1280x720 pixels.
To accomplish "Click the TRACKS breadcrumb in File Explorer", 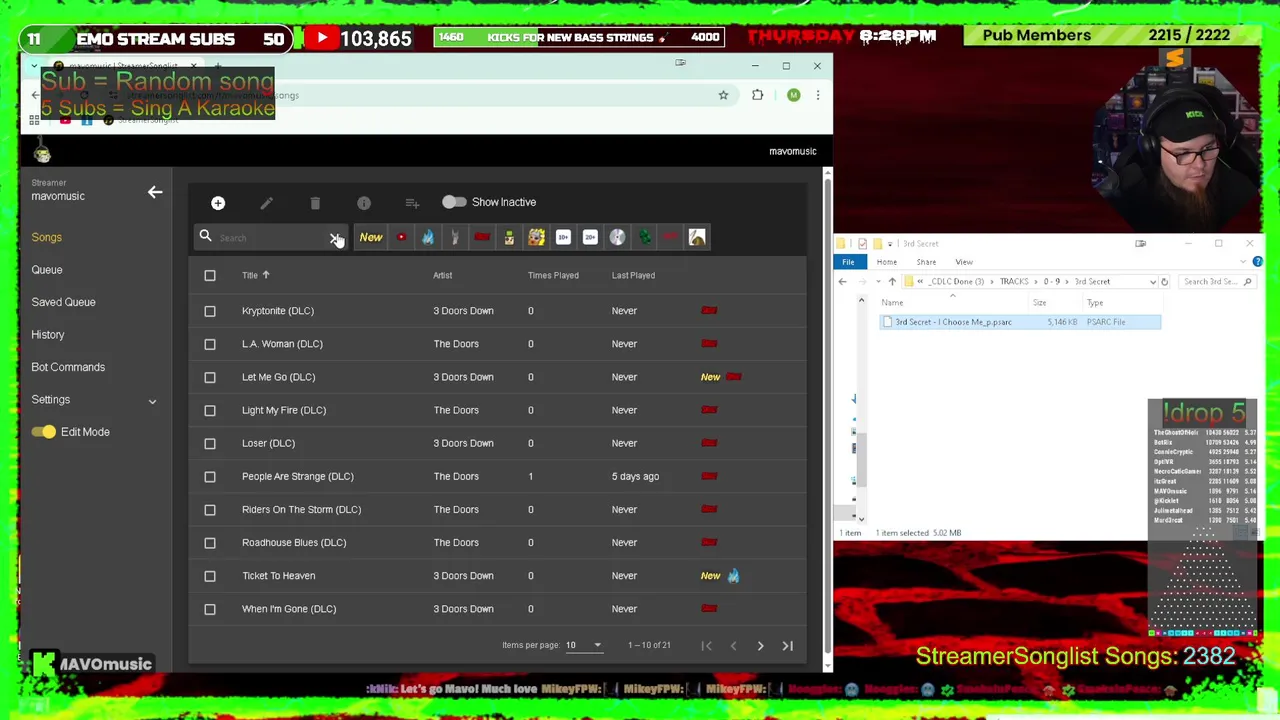I will pos(1013,282).
